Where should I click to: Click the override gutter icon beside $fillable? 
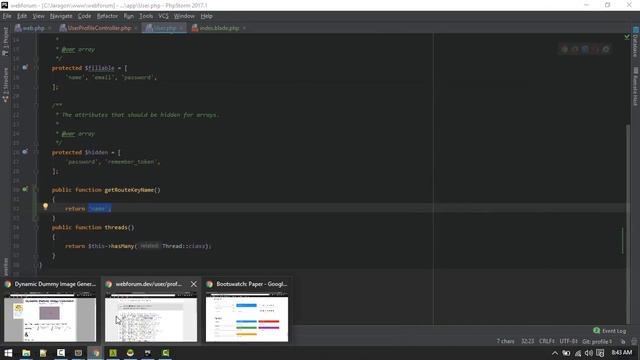(25, 67)
